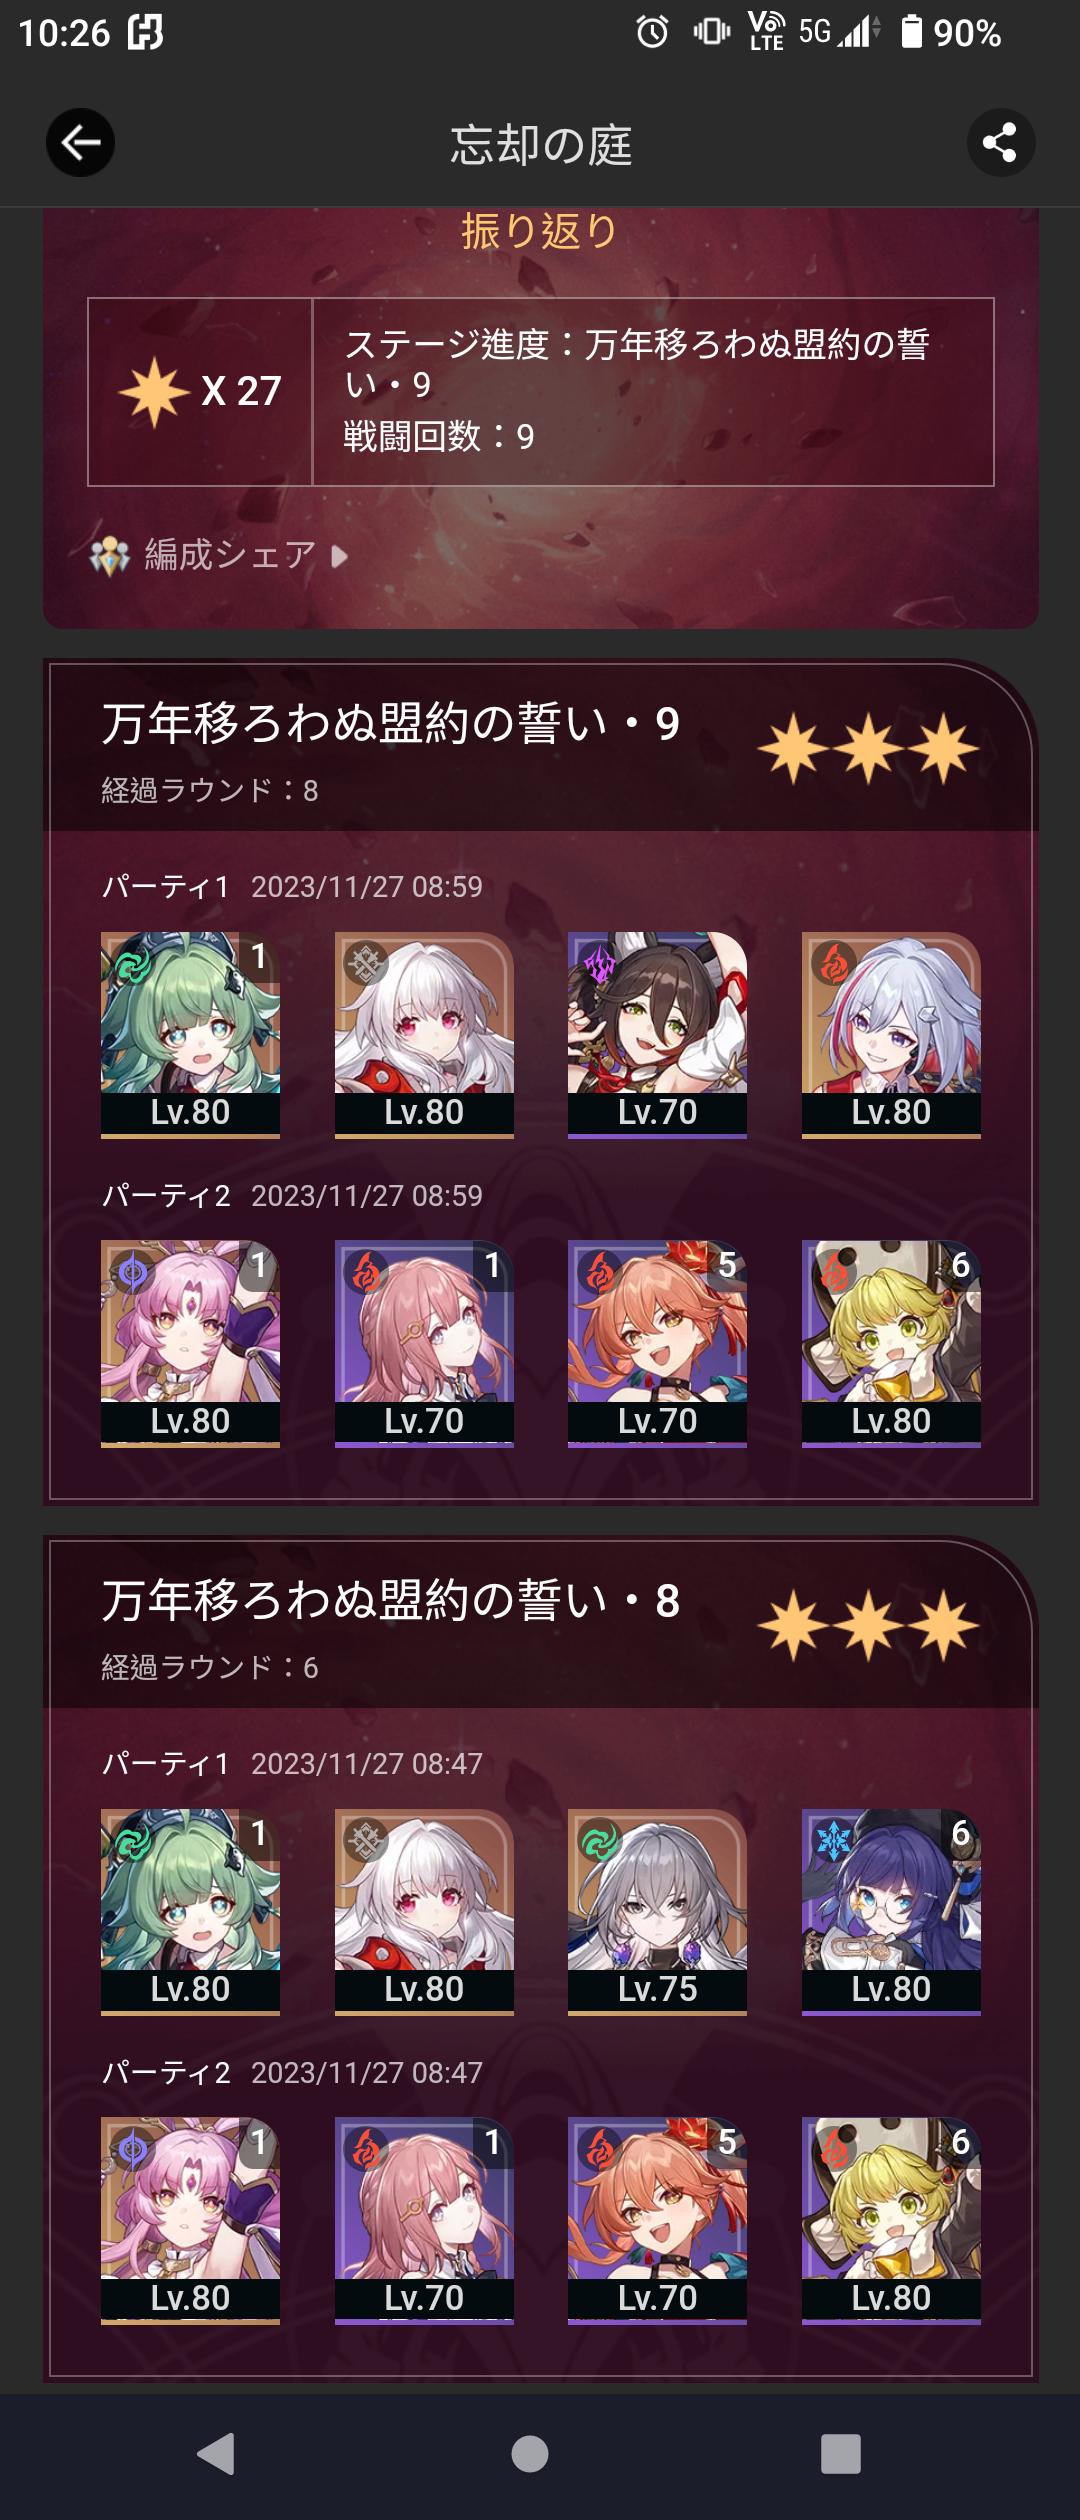Select pink-haired Lv.80 character in stage 8 party 2
1080x2520 pixels.
(190, 2221)
